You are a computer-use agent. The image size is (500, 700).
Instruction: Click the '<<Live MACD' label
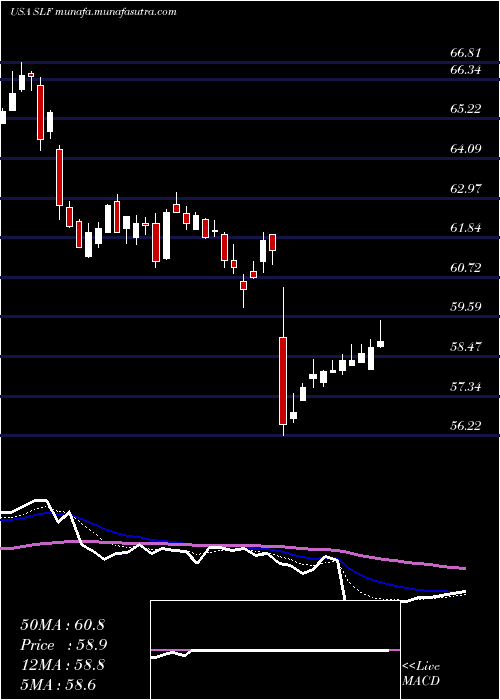(421, 674)
